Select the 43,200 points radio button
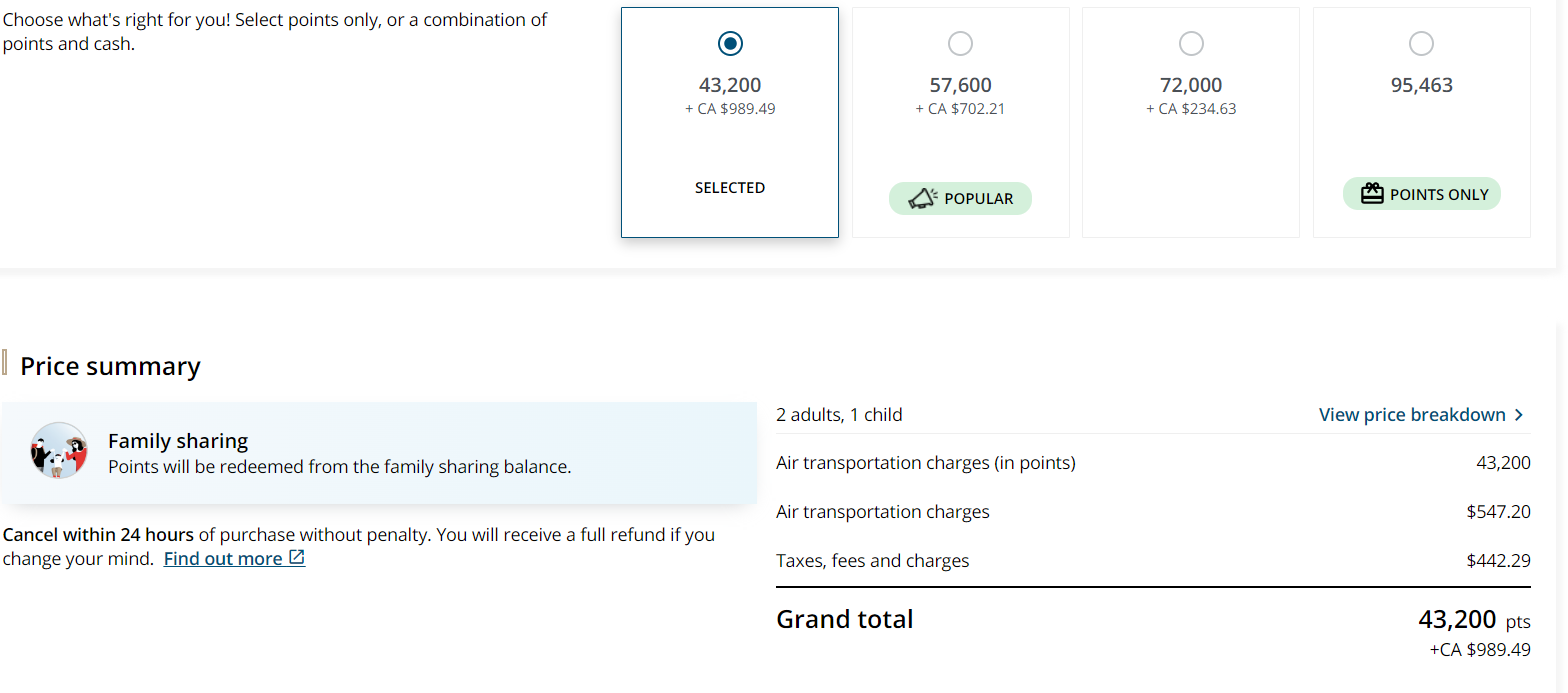This screenshot has width=1568, height=693. click(730, 44)
